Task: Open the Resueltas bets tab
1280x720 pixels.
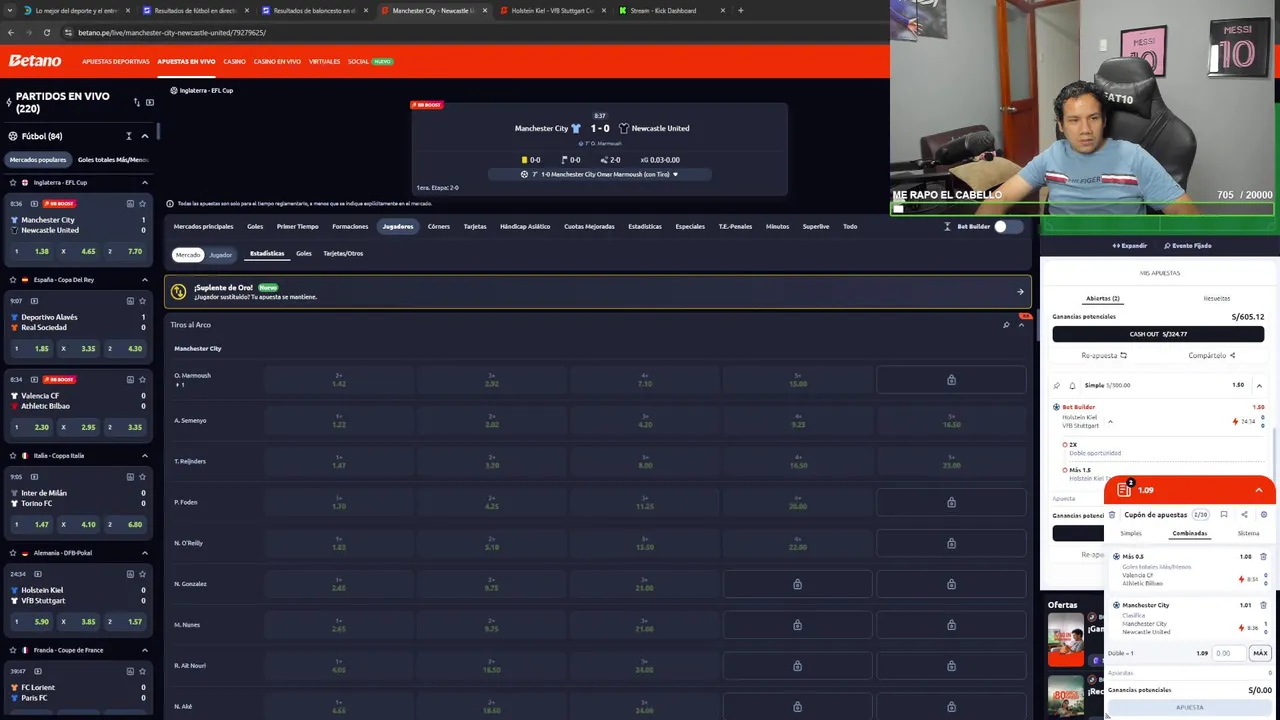Action: point(1217,298)
